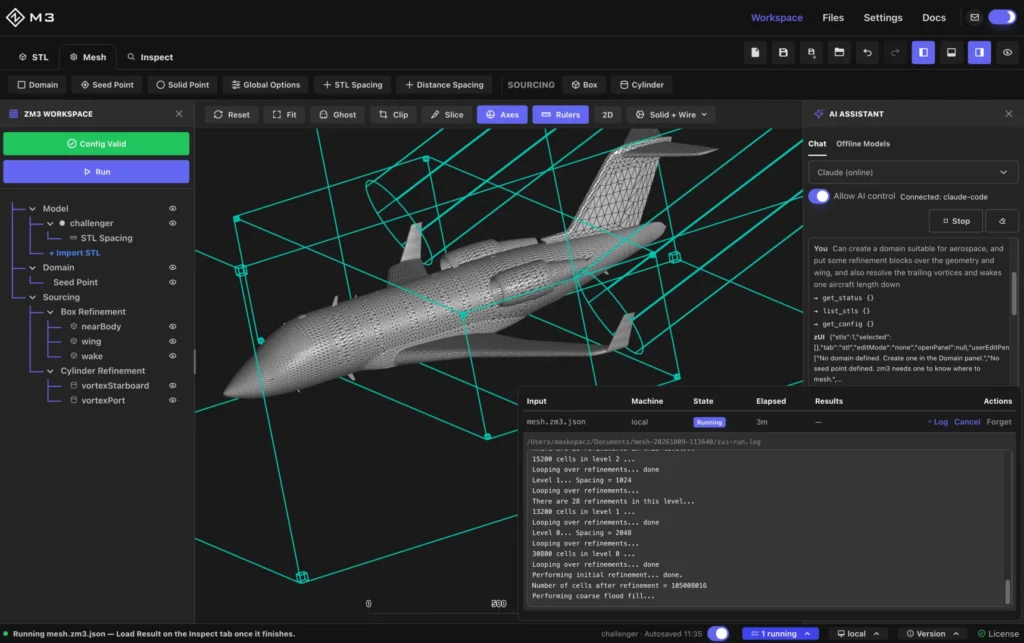
Task: Switch to the Inspect tab
Action: (150, 57)
